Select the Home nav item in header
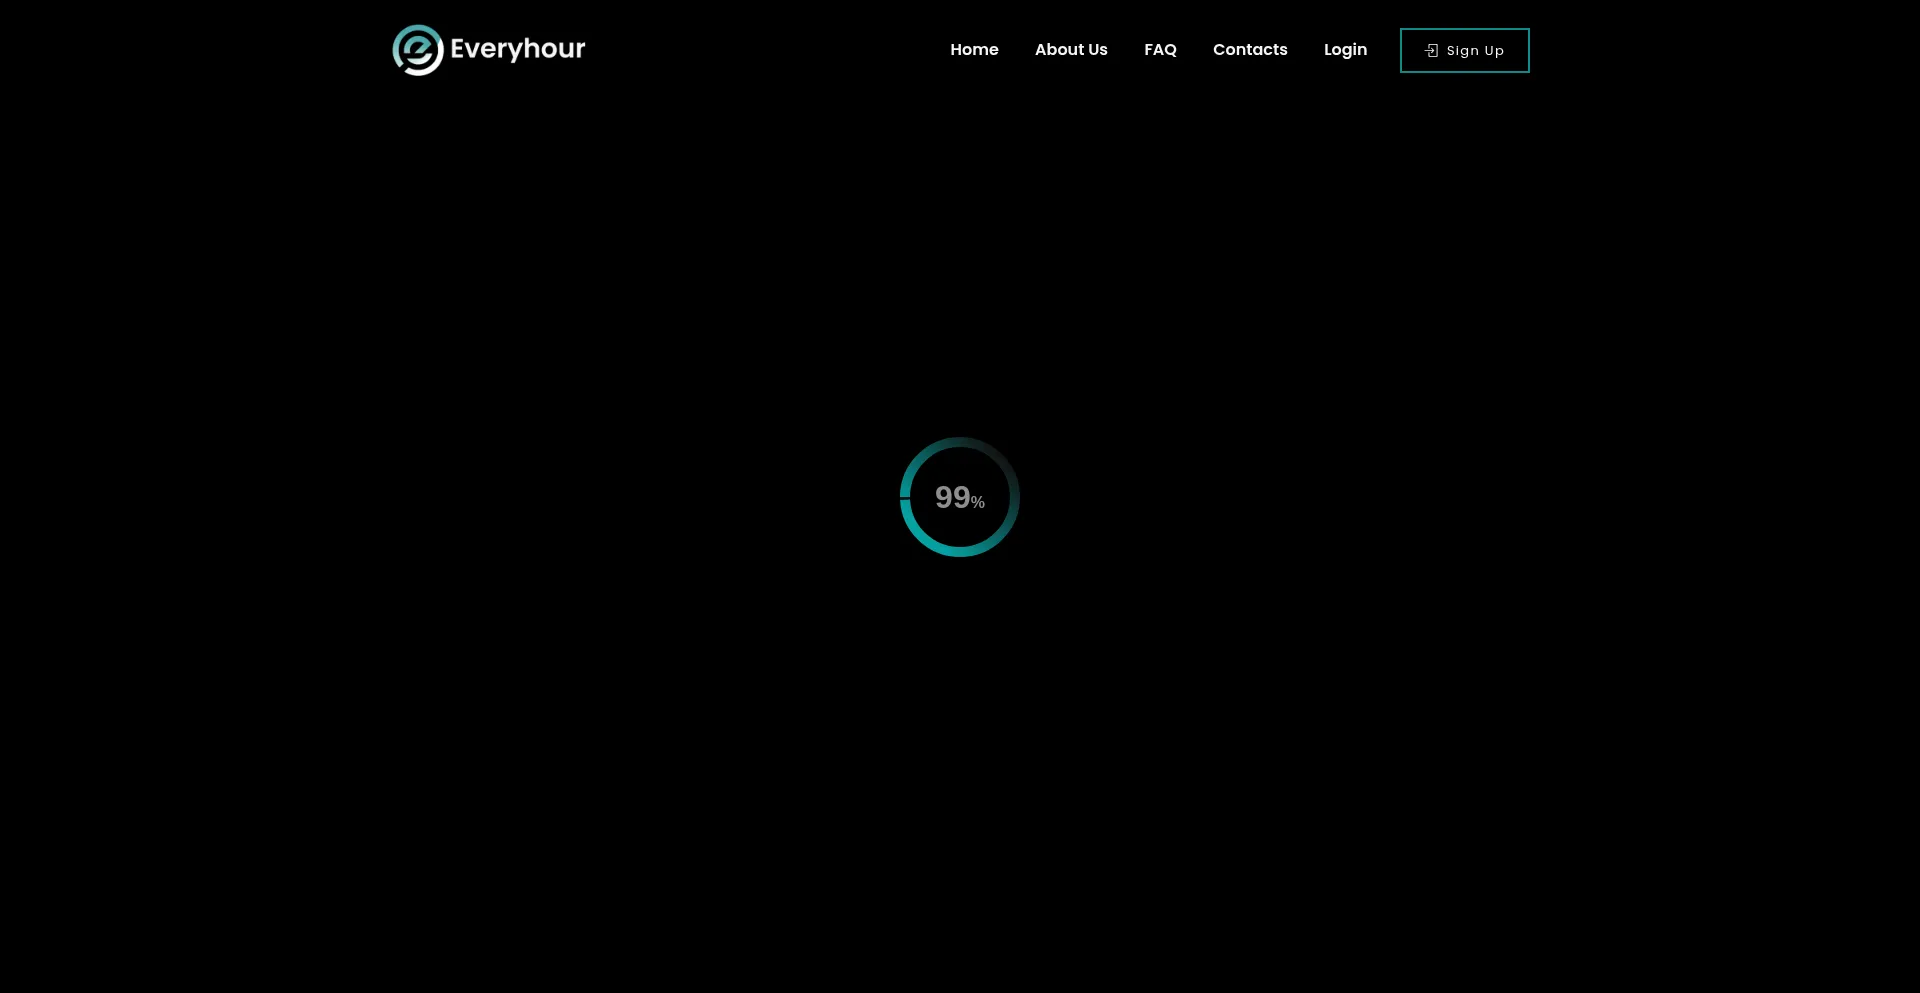The width and height of the screenshot is (1920, 993). click(x=974, y=50)
